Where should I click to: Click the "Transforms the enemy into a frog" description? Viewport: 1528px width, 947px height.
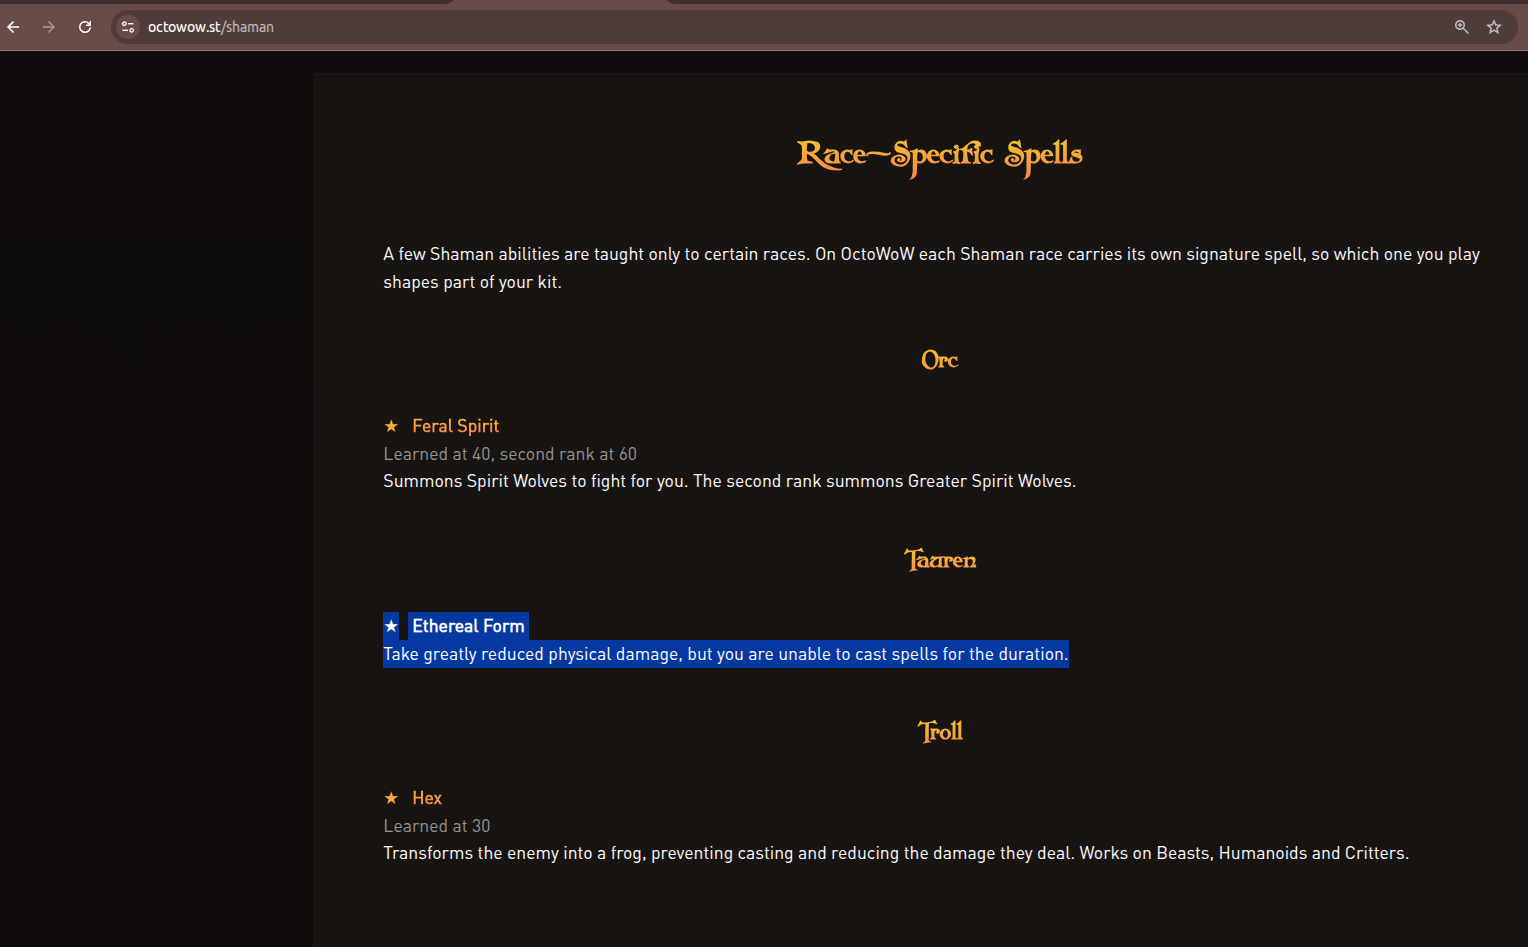896,853
